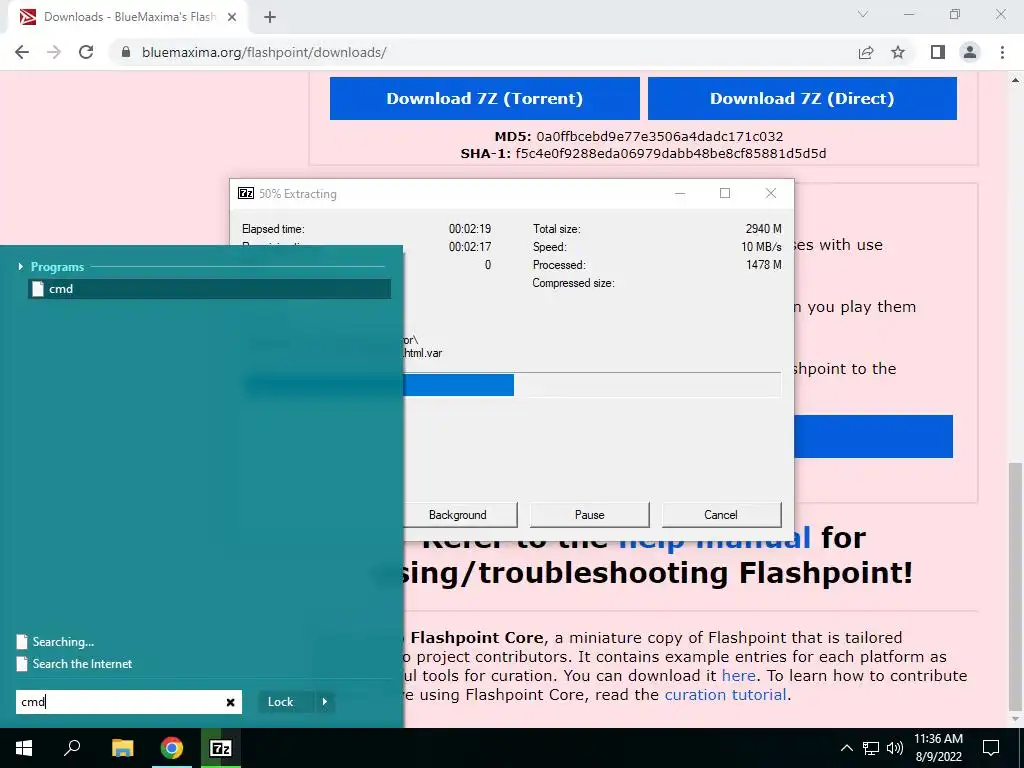
Task: Open the Windows Start button
Action: [x=24, y=748]
